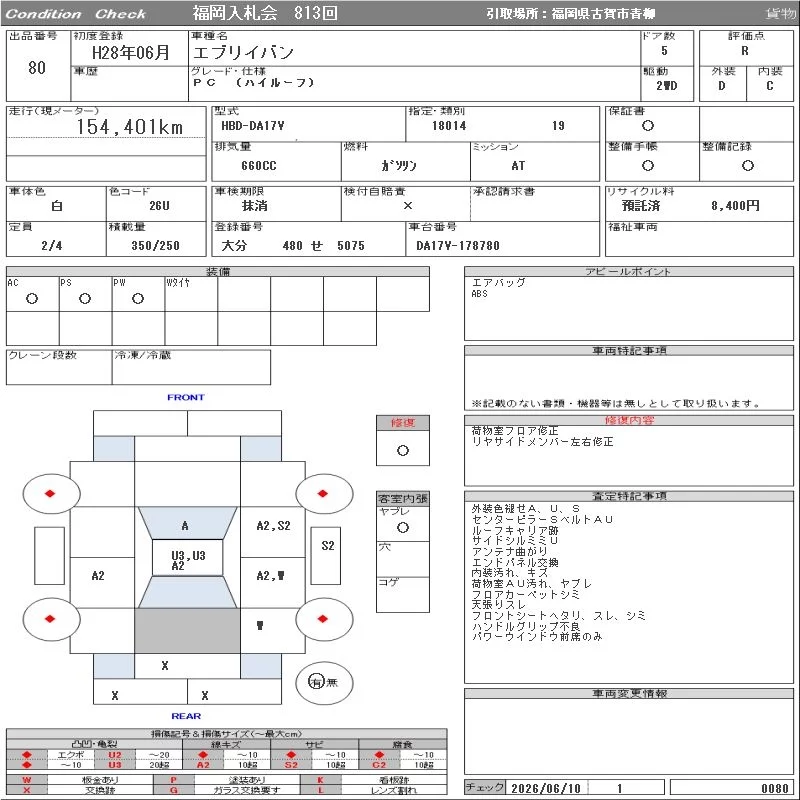
Task: Click the seating capacity 2/4
Action: pyautogui.click(x=52, y=245)
